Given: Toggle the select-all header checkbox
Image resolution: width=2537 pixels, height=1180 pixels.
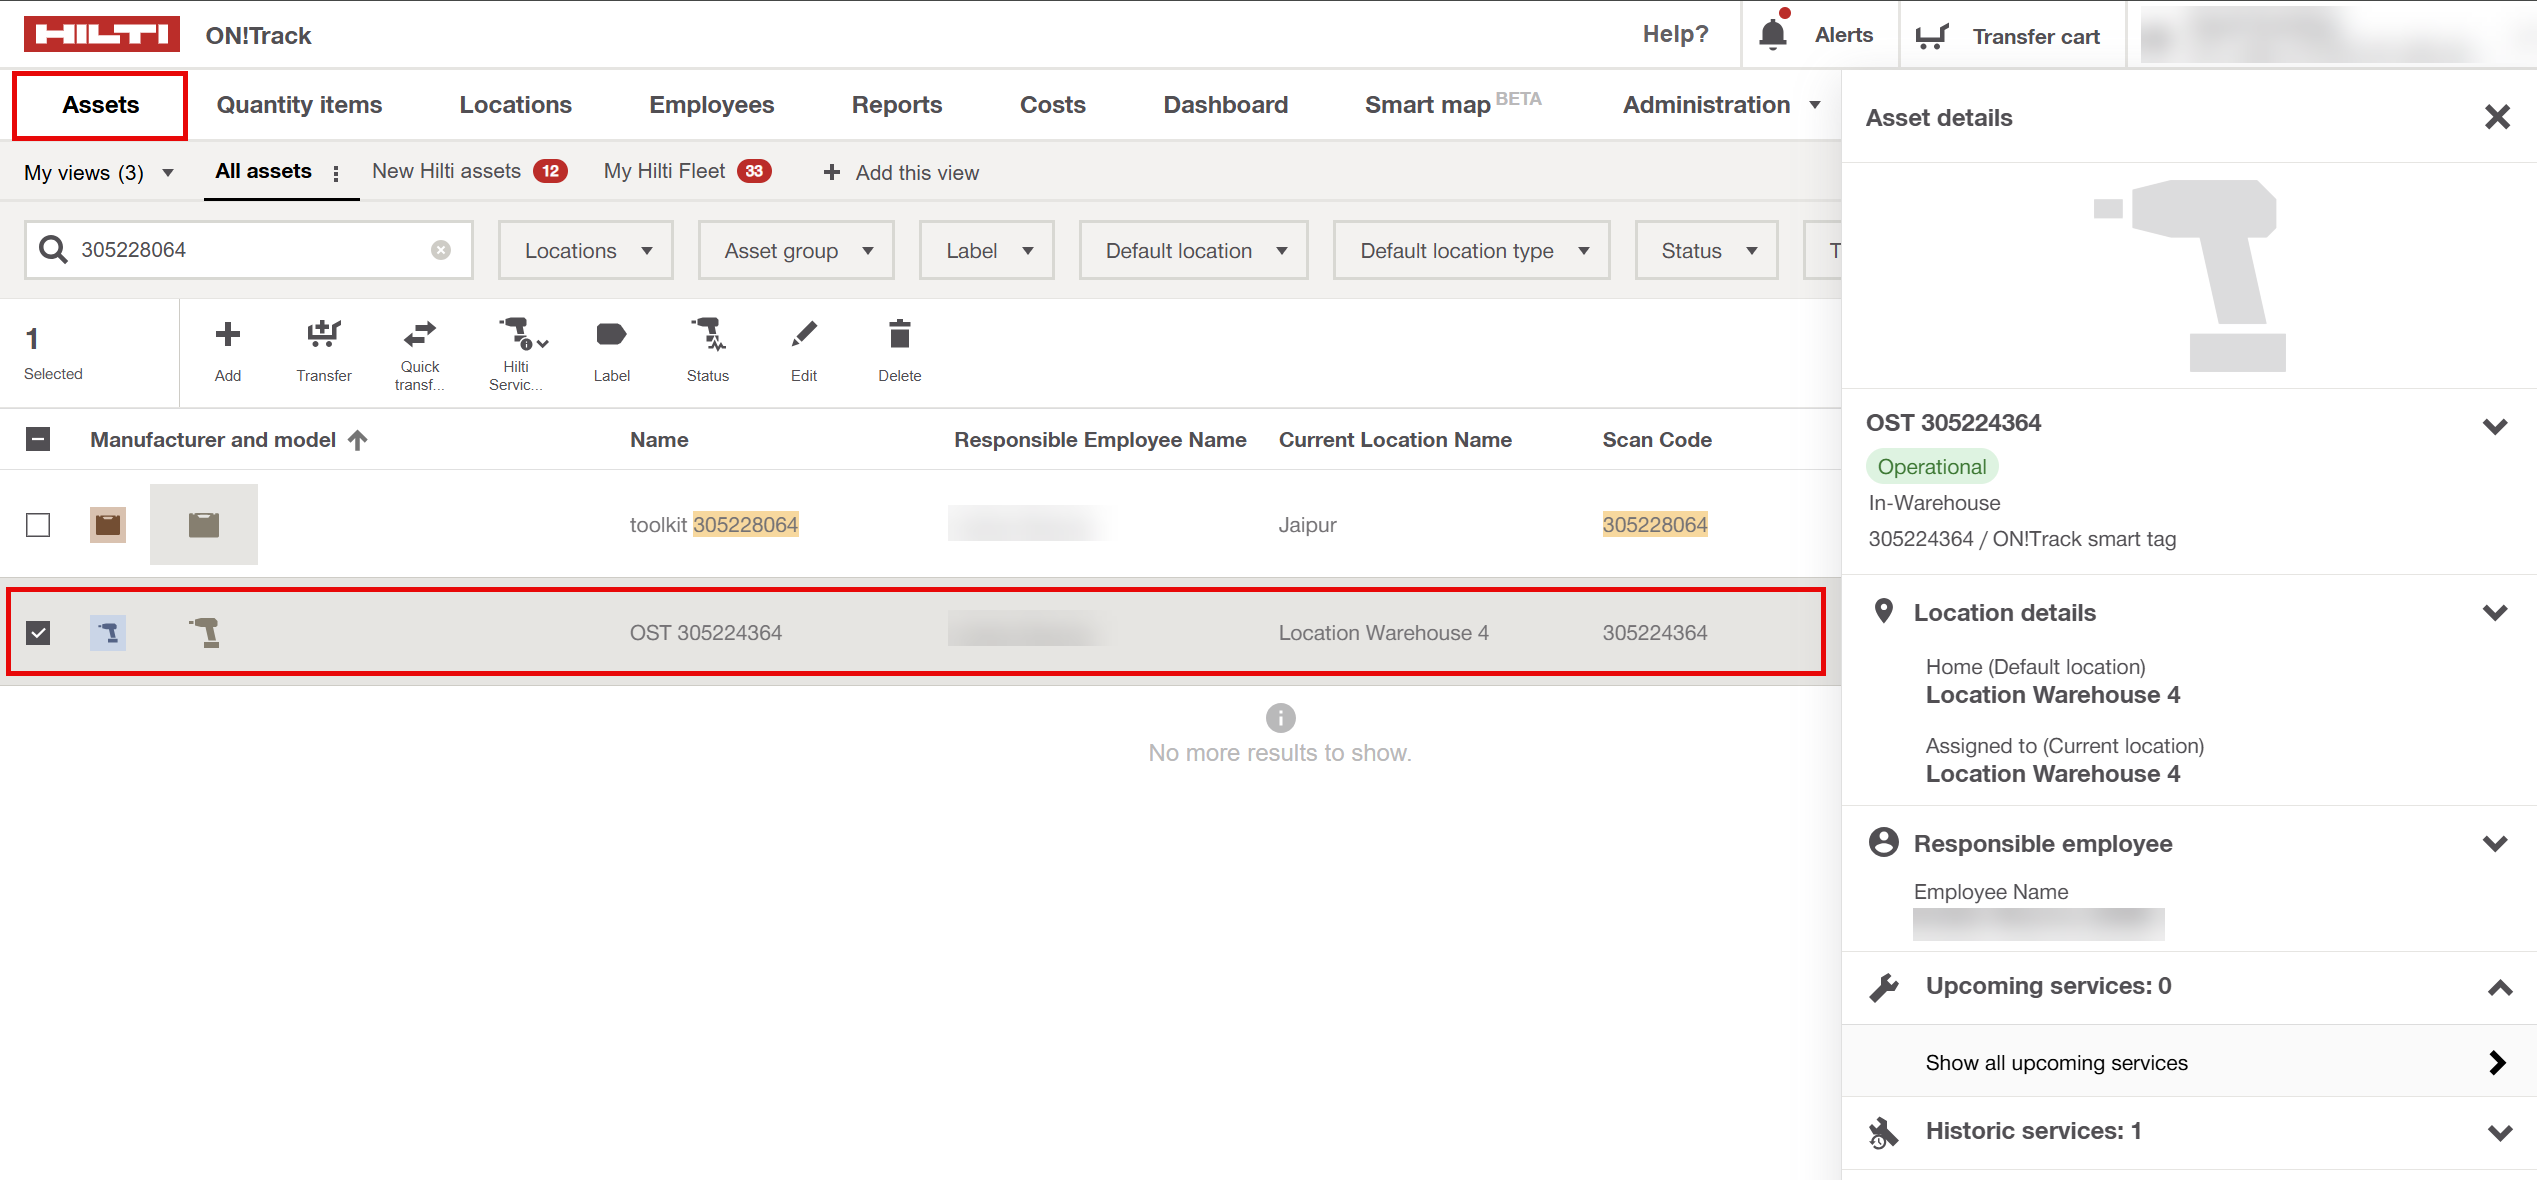Looking at the screenshot, I should tap(38, 439).
